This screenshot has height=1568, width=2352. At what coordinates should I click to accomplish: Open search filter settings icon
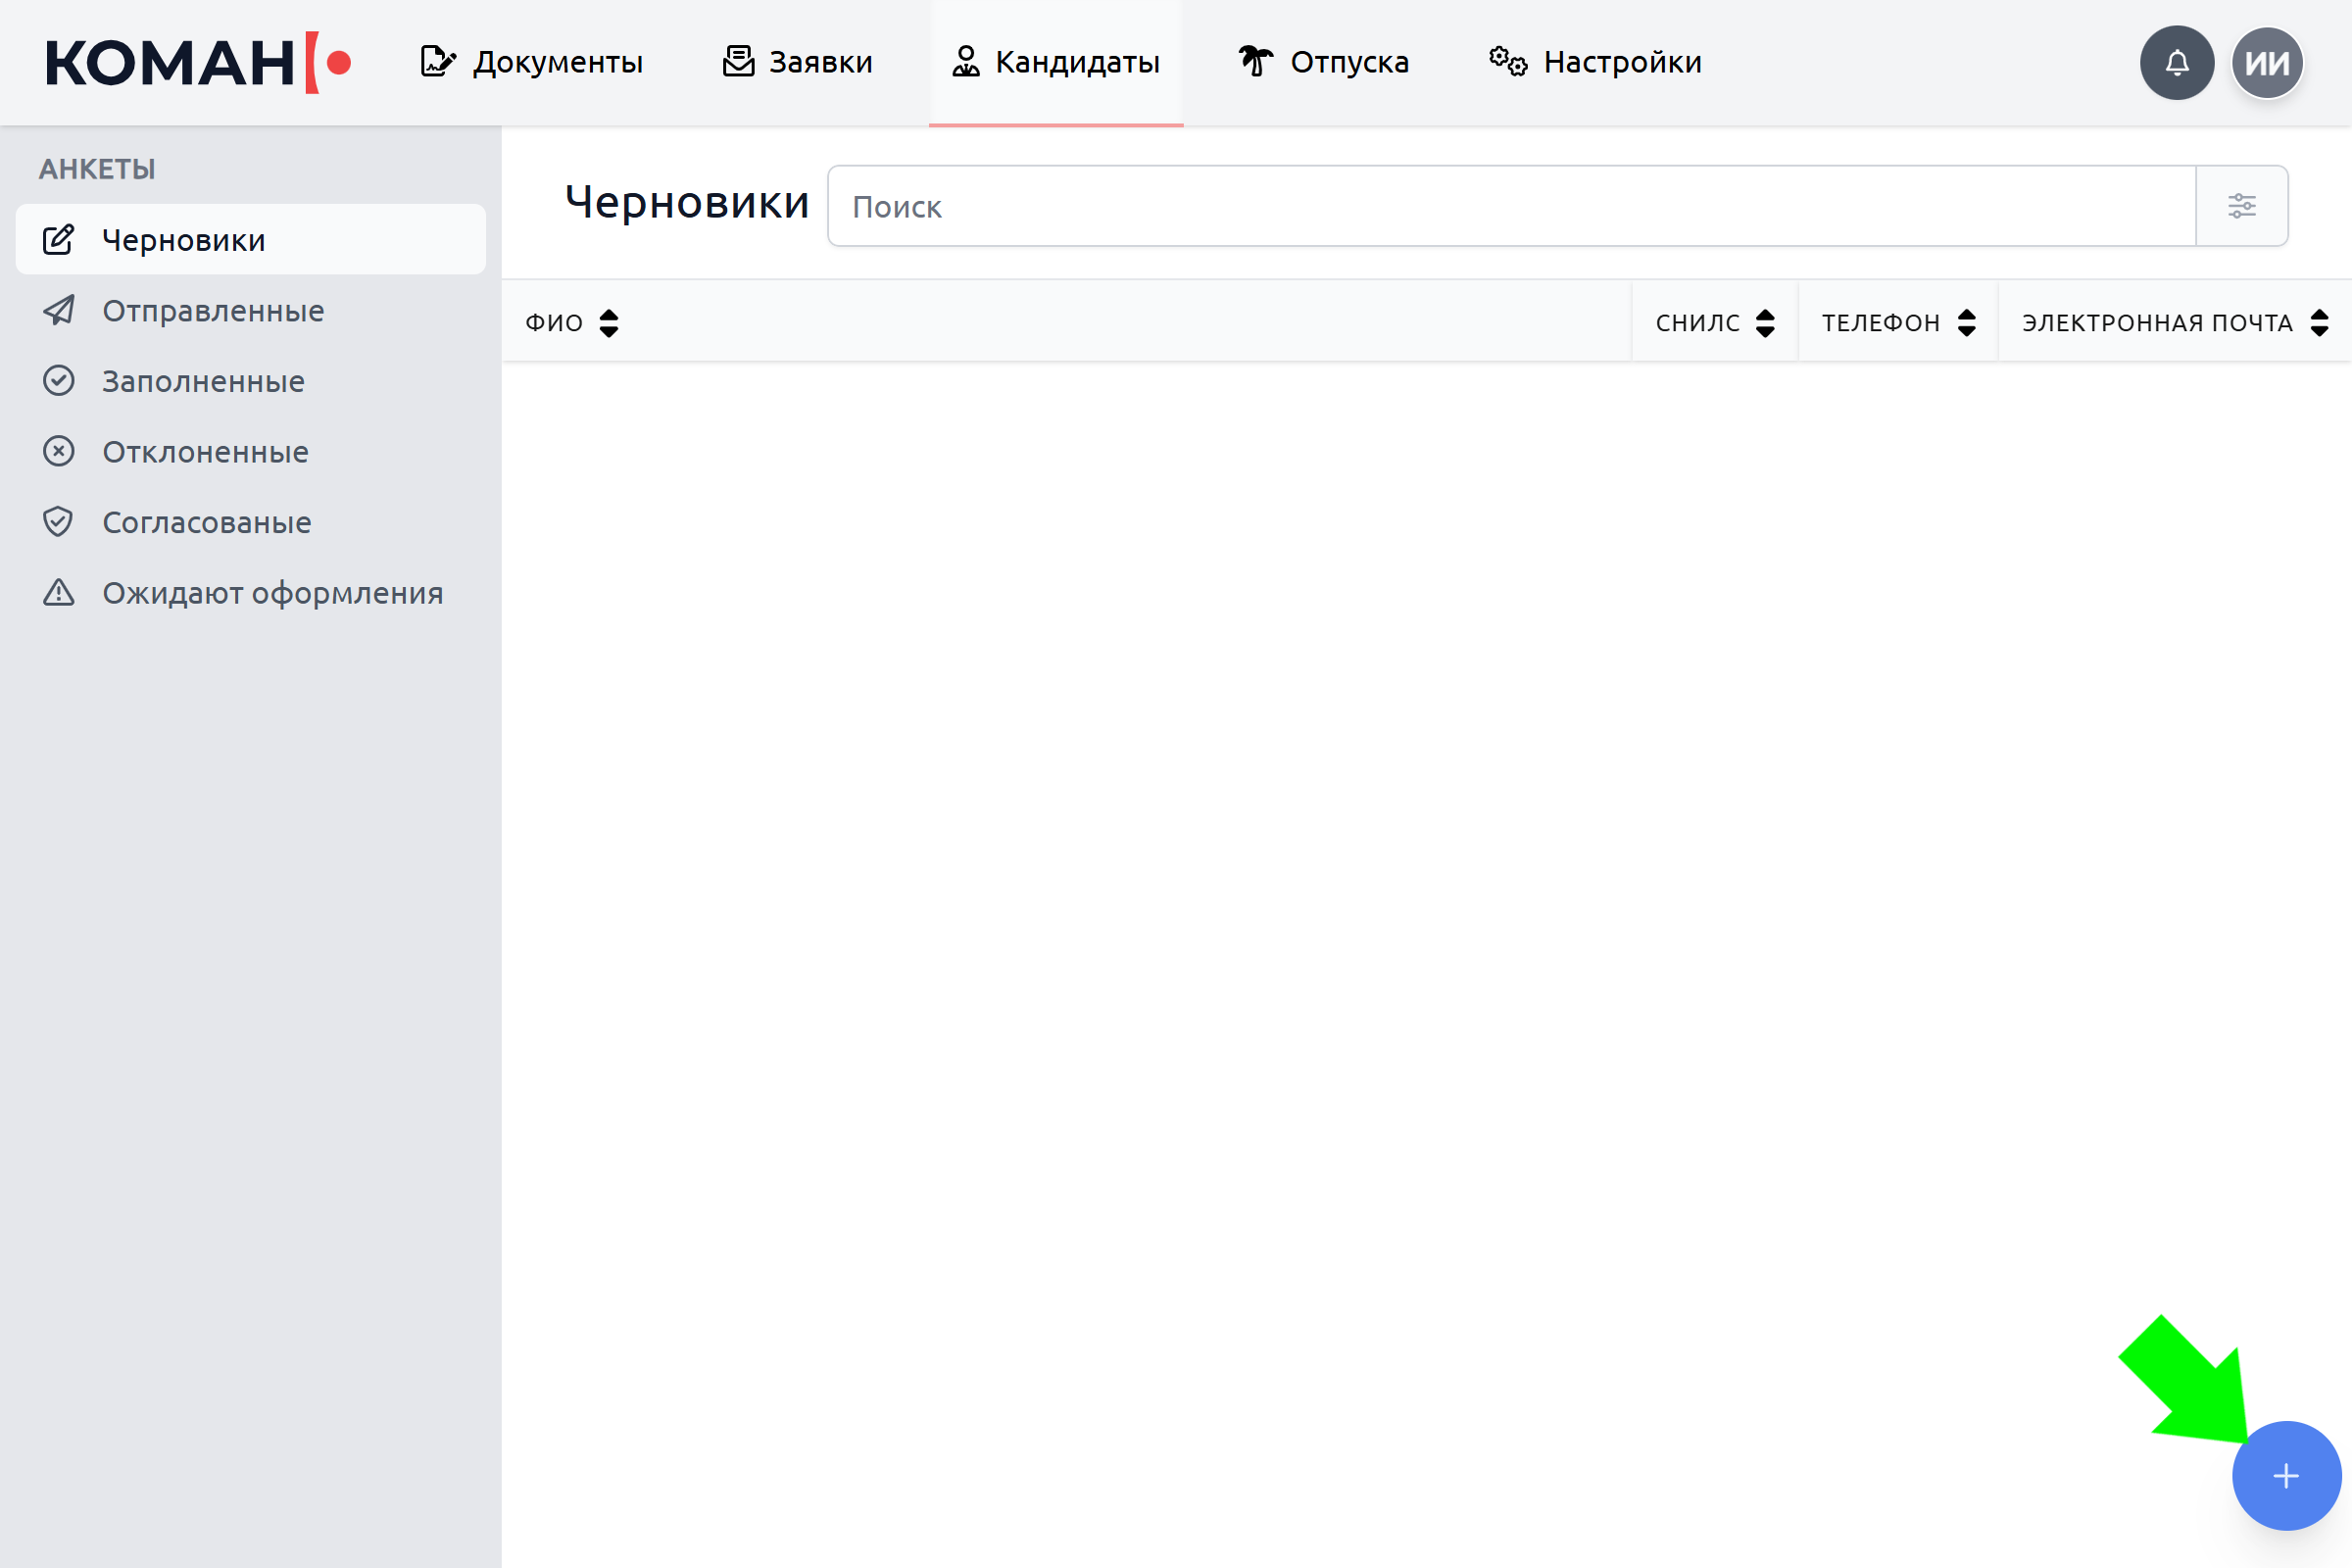(x=2242, y=206)
